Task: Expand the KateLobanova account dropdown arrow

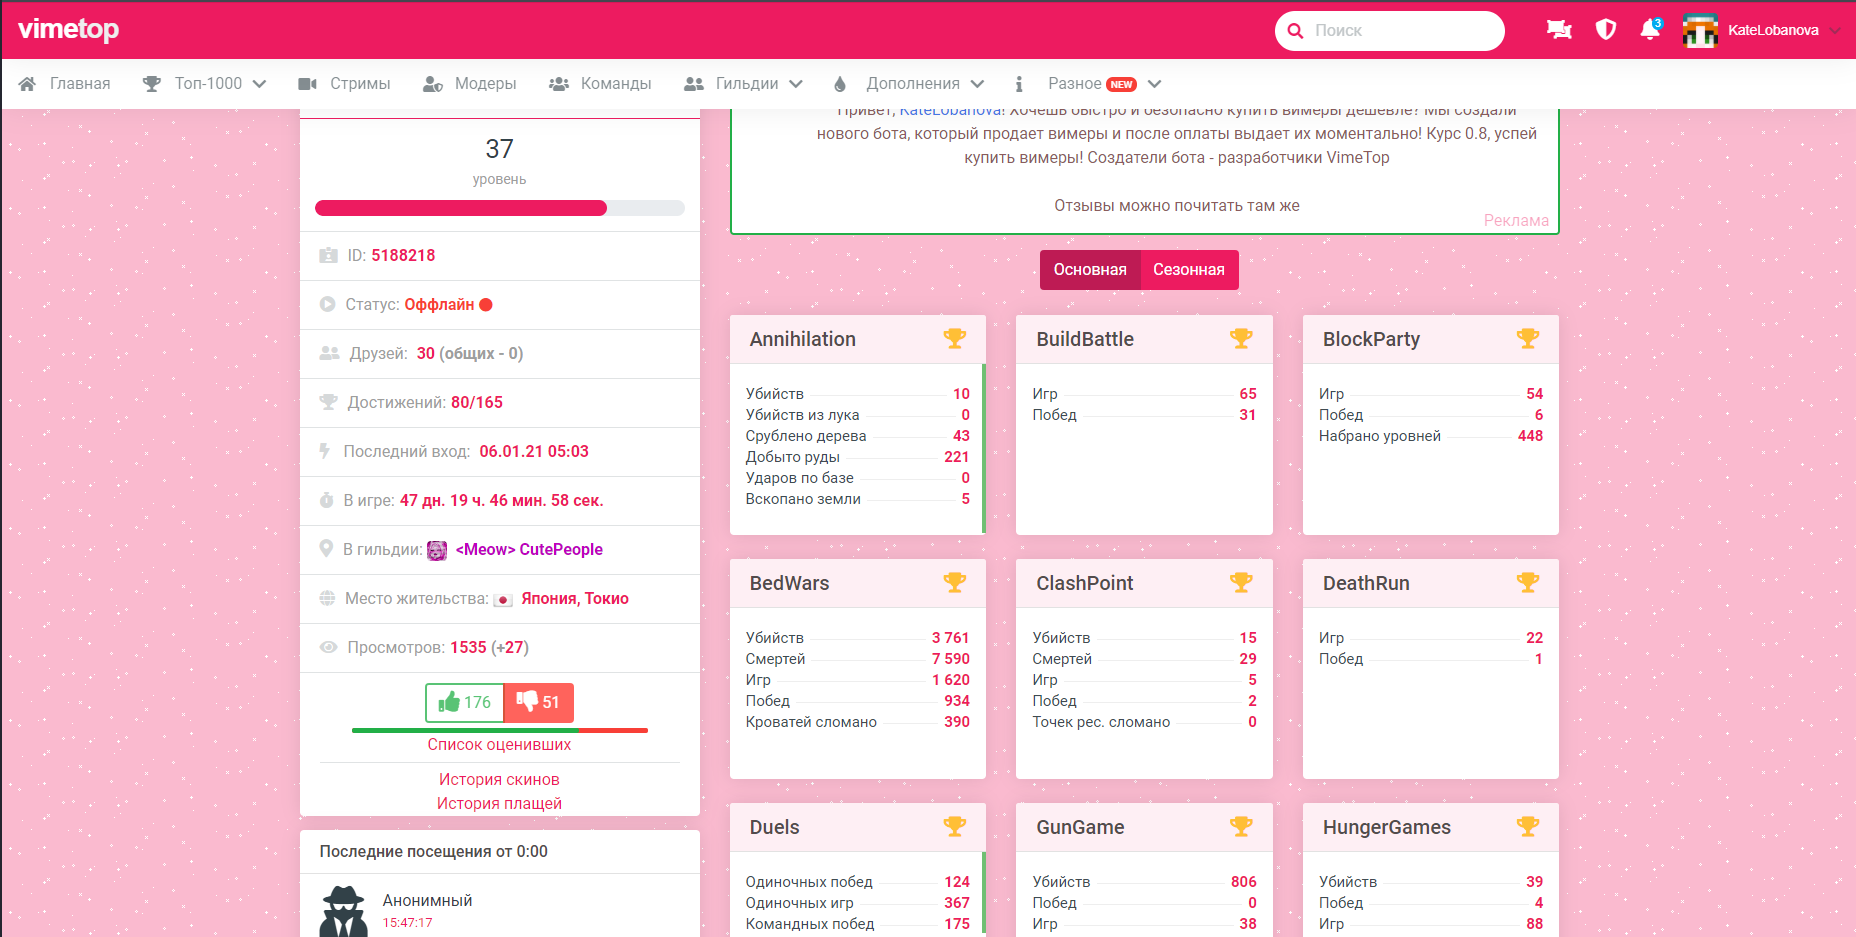Action: [1834, 31]
